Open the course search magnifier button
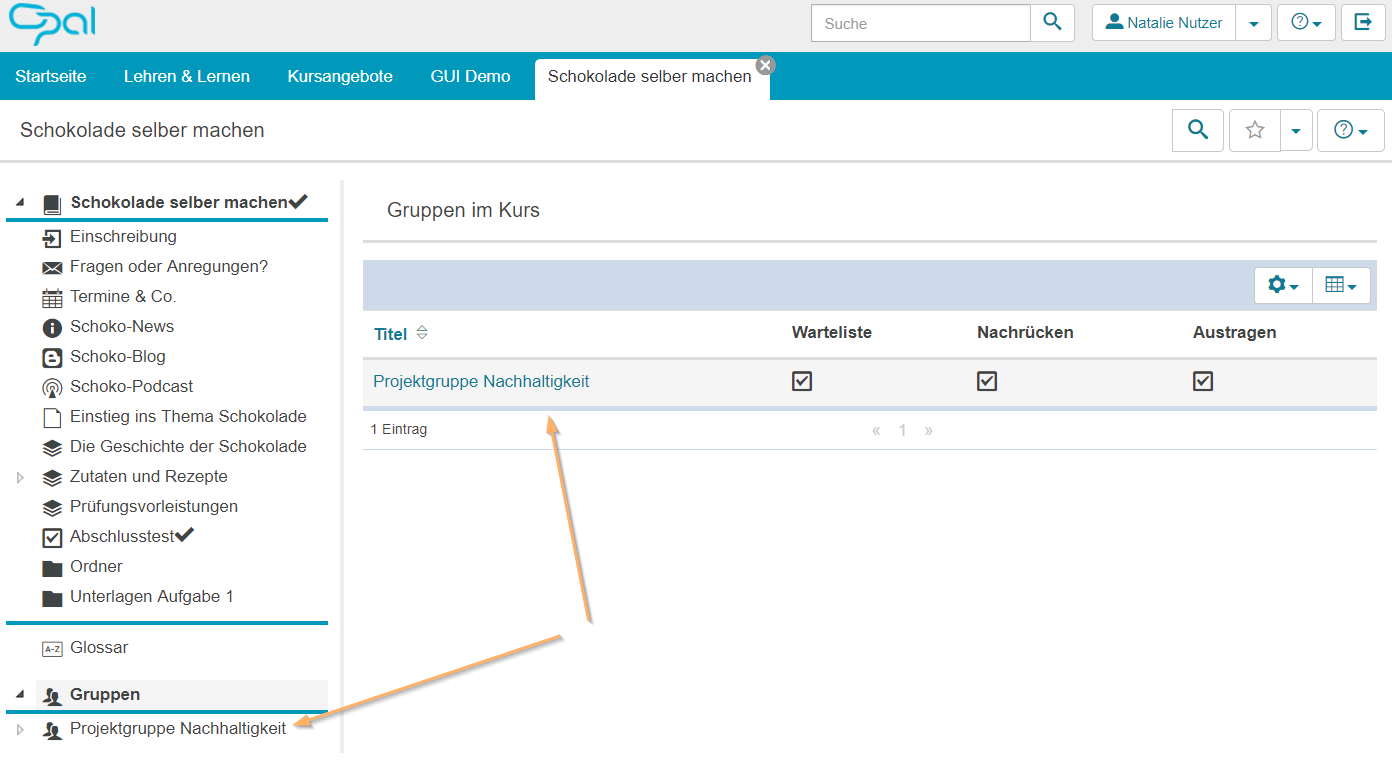Screen dimensions: 1392x775 coord(1197,130)
